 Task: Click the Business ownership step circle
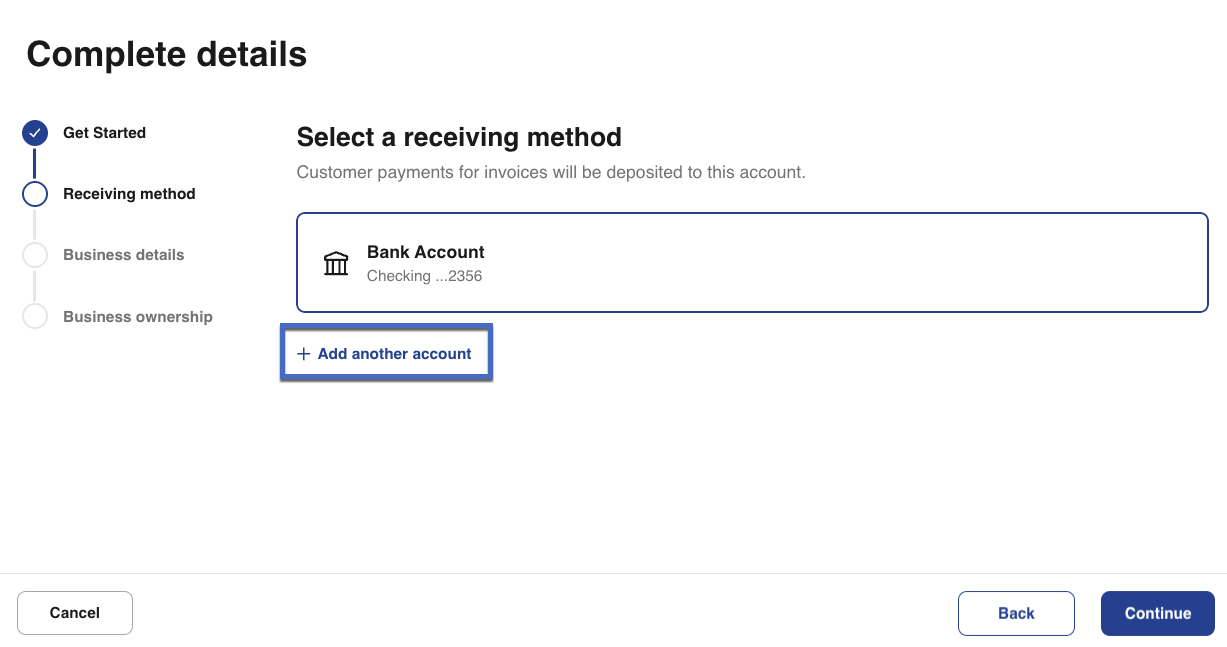click(x=35, y=317)
